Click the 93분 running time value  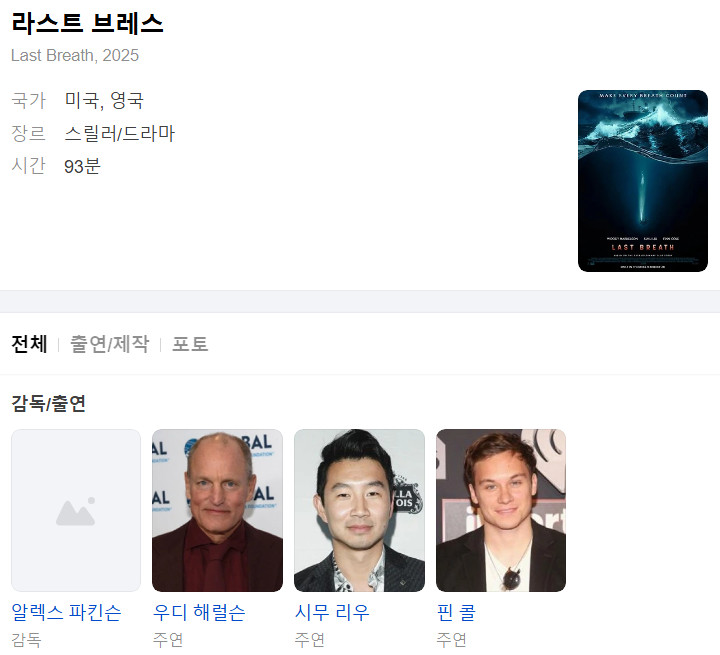coord(82,166)
